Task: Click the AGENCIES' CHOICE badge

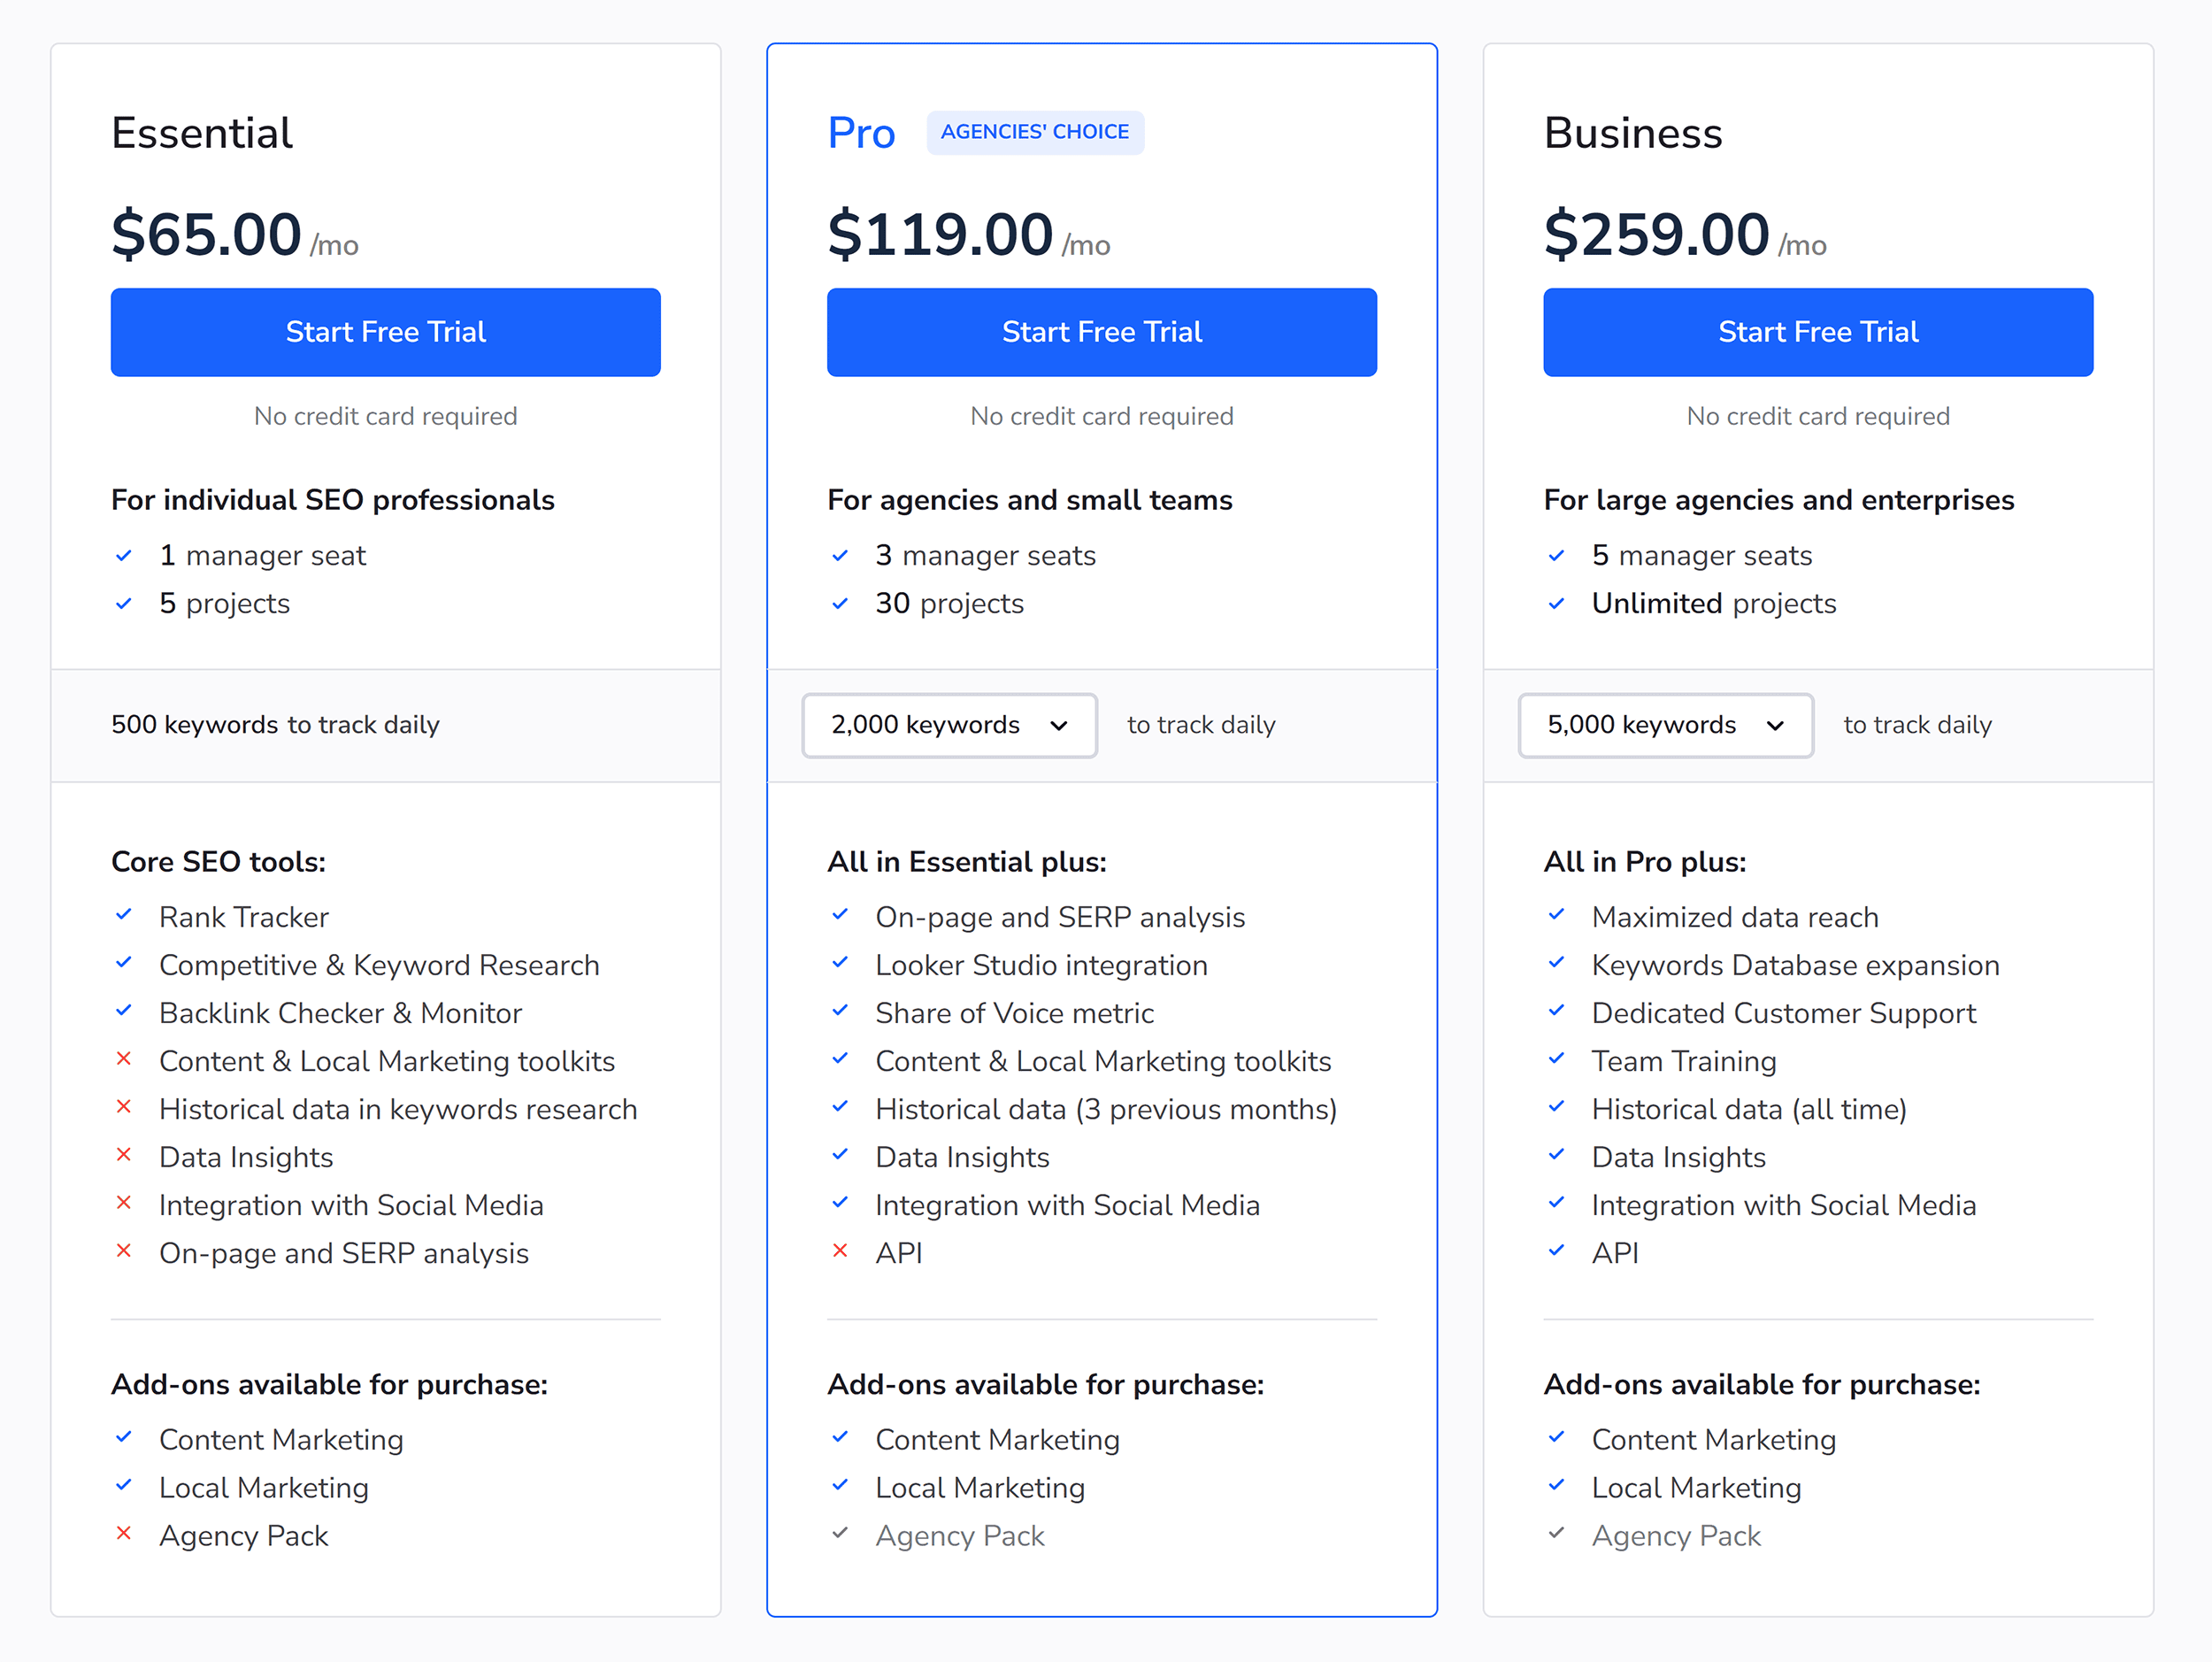Action: (x=1035, y=131)
